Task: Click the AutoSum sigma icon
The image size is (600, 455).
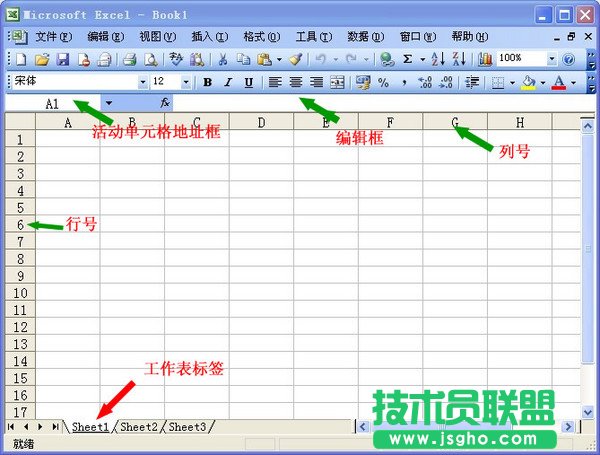Action: [x=408, y=60]
